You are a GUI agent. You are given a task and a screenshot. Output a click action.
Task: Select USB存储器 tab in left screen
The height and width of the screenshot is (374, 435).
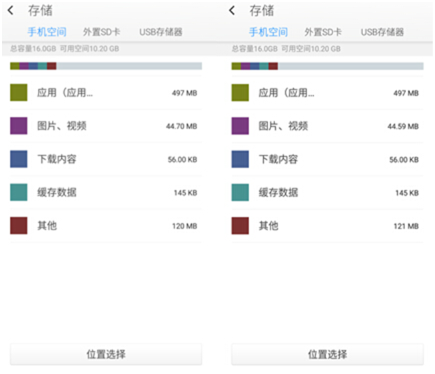tap(161, 32)
